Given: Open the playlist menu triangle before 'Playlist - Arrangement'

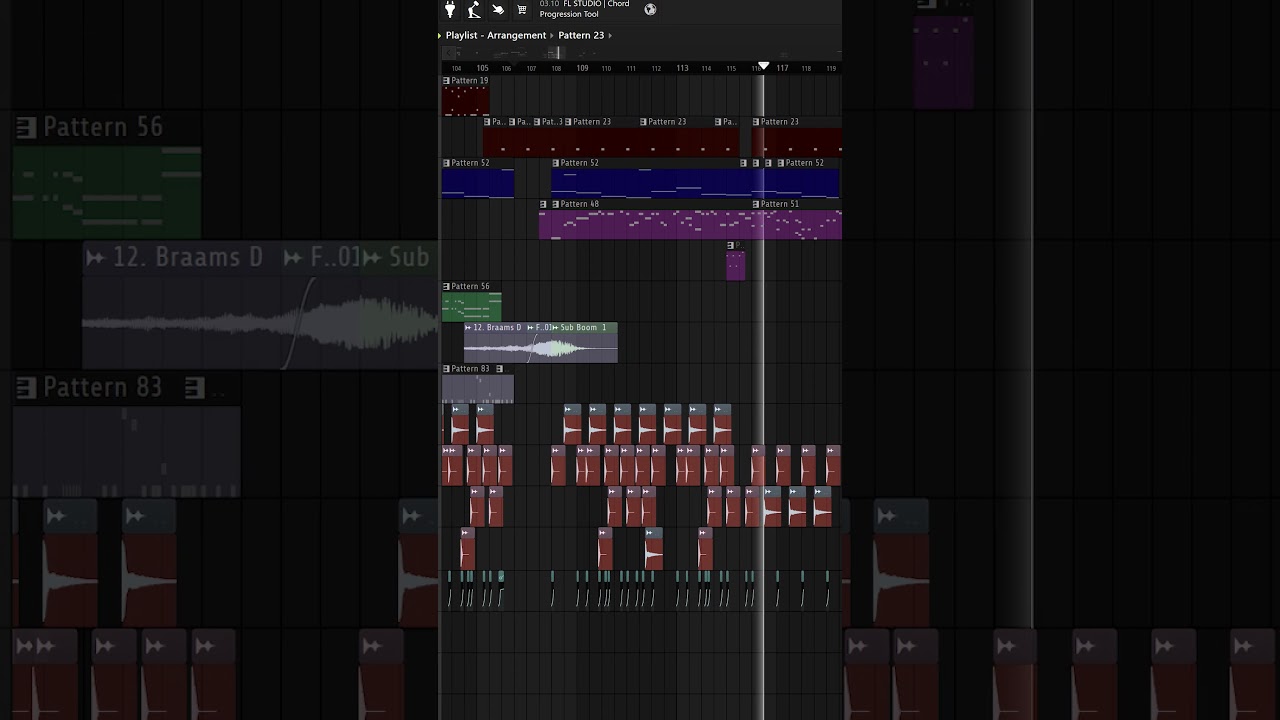Looking at the screenshot, I should click(439, 36).
